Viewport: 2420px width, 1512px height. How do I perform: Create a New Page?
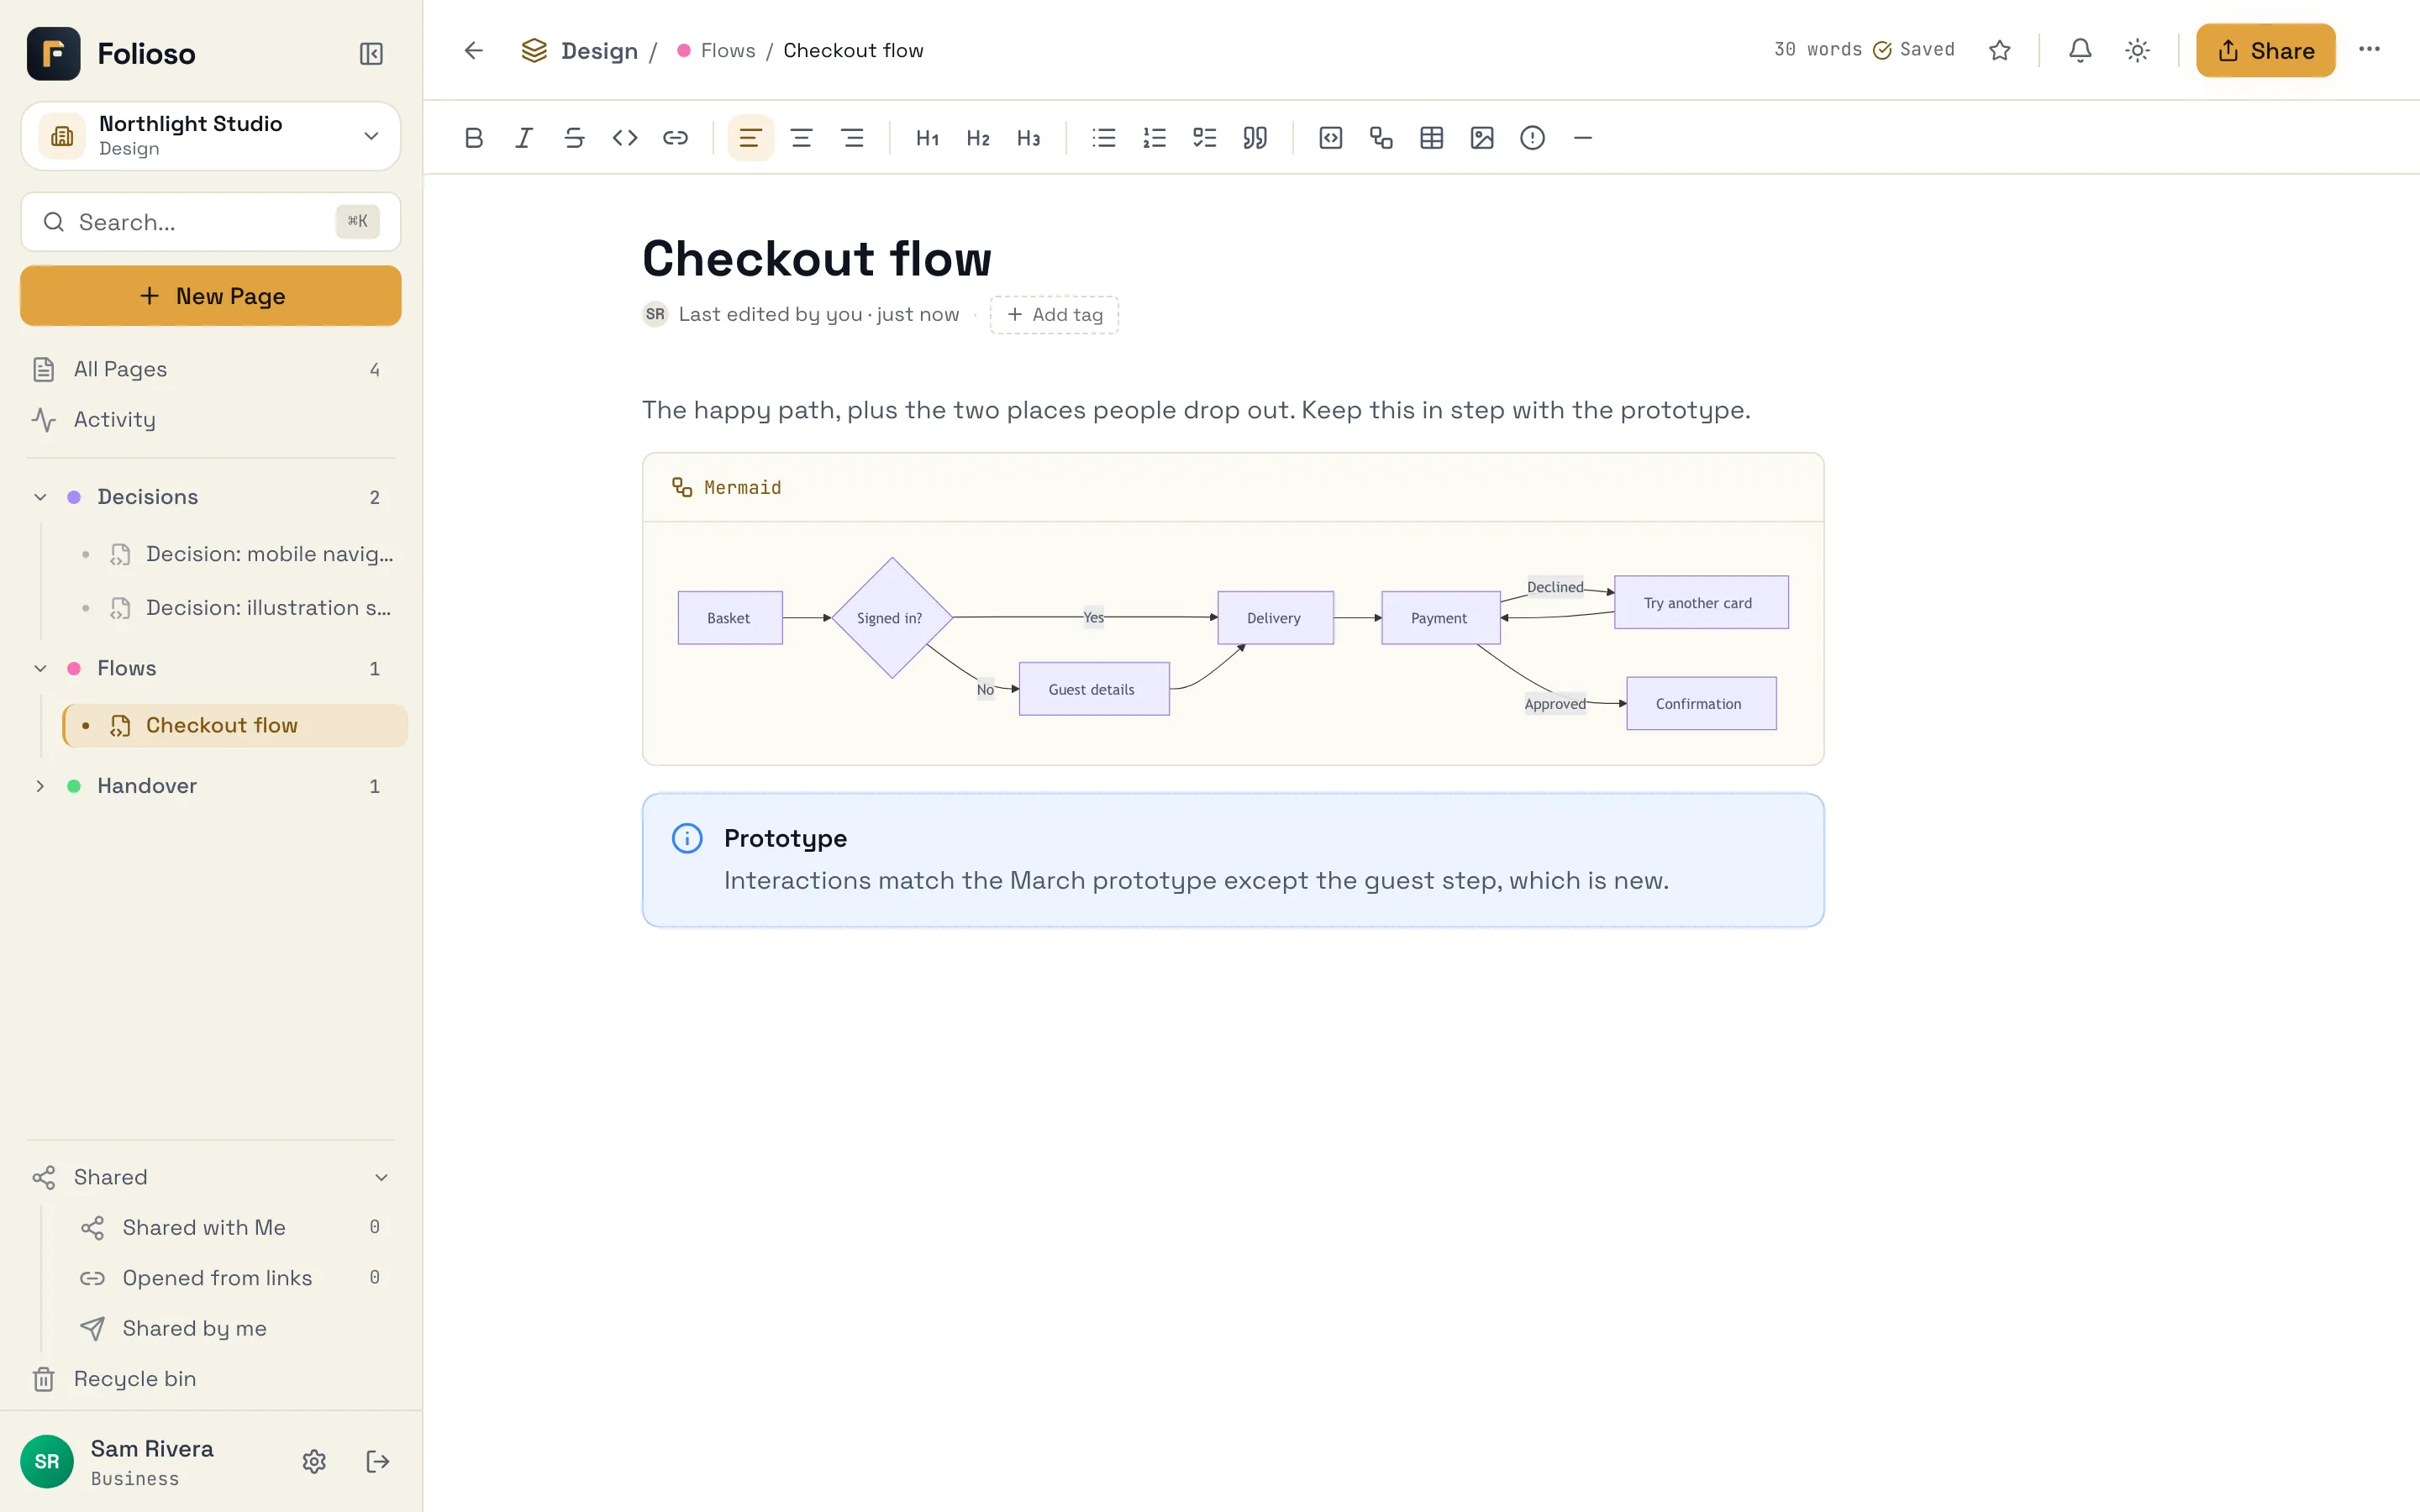click(x=211, y=296)
